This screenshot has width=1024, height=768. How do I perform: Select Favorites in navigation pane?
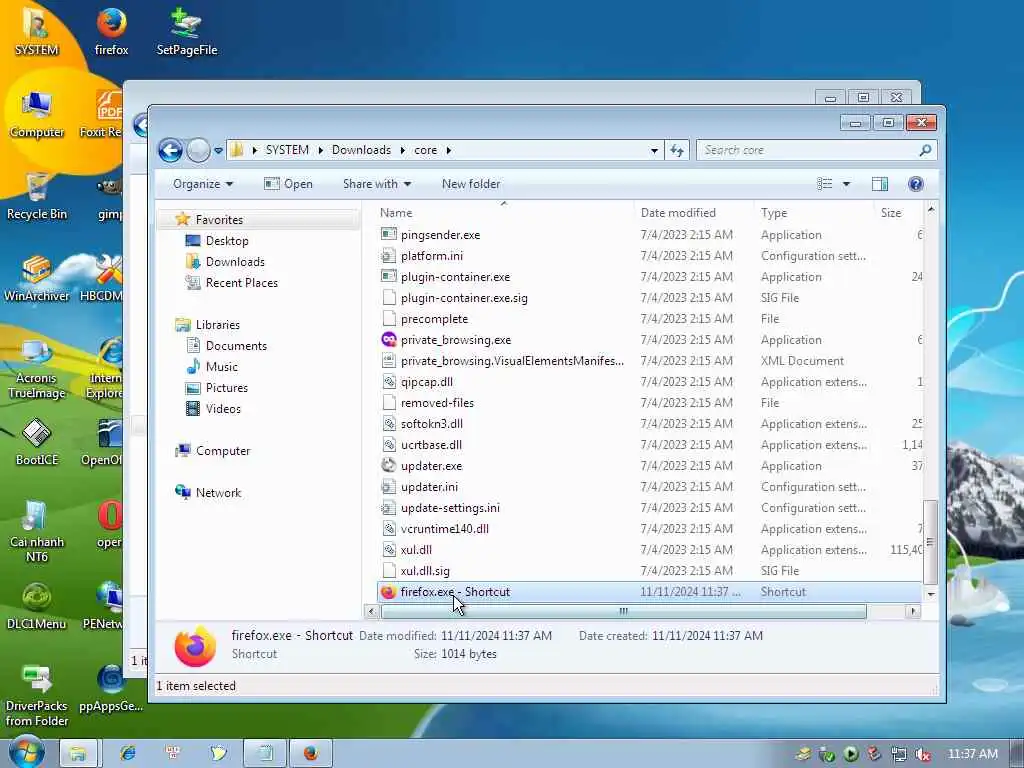click(x=219, y=220)
